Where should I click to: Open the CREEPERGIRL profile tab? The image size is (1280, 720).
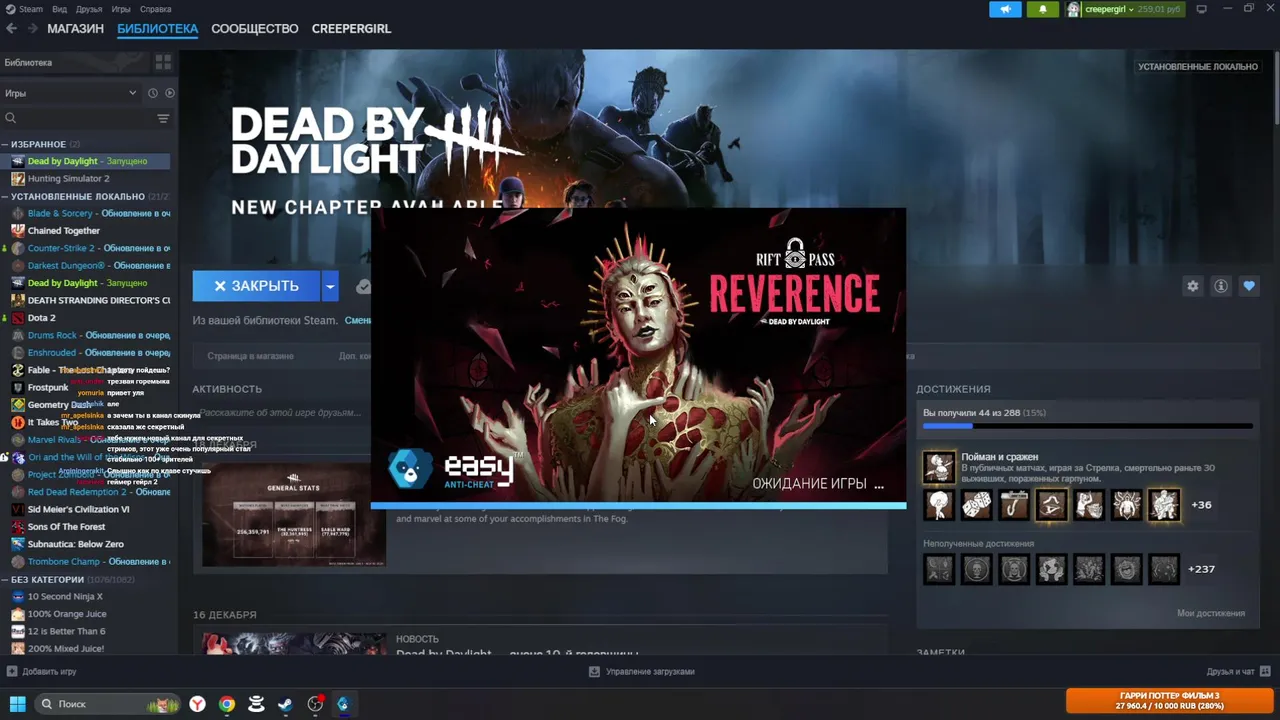click(351, 29)
